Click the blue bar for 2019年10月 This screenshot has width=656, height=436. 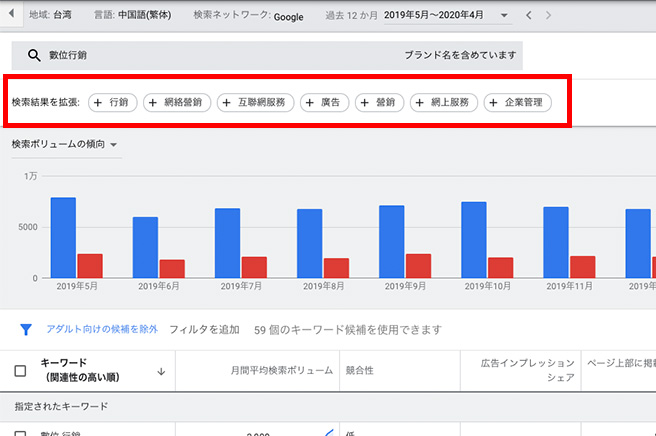(474, 240)
